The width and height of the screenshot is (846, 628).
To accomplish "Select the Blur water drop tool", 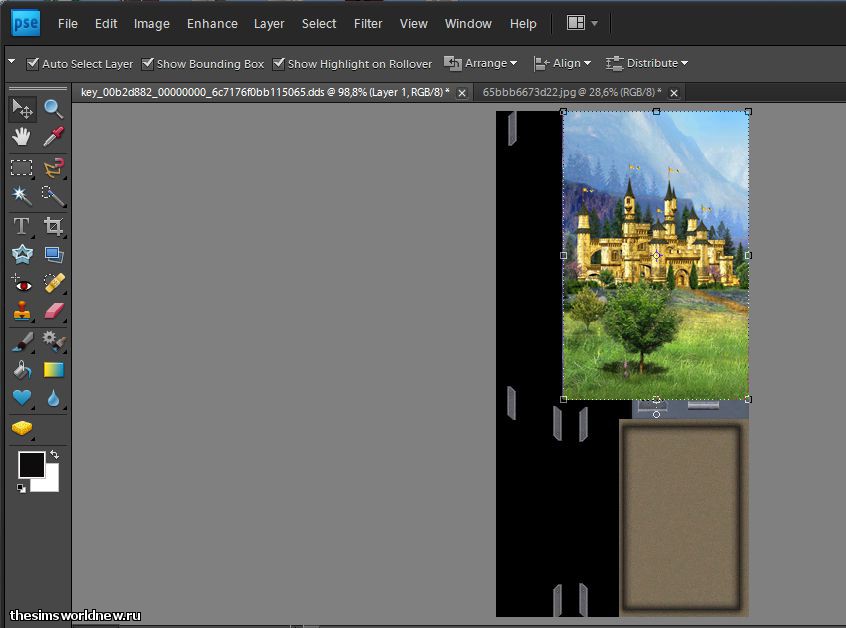I will 53,398.
